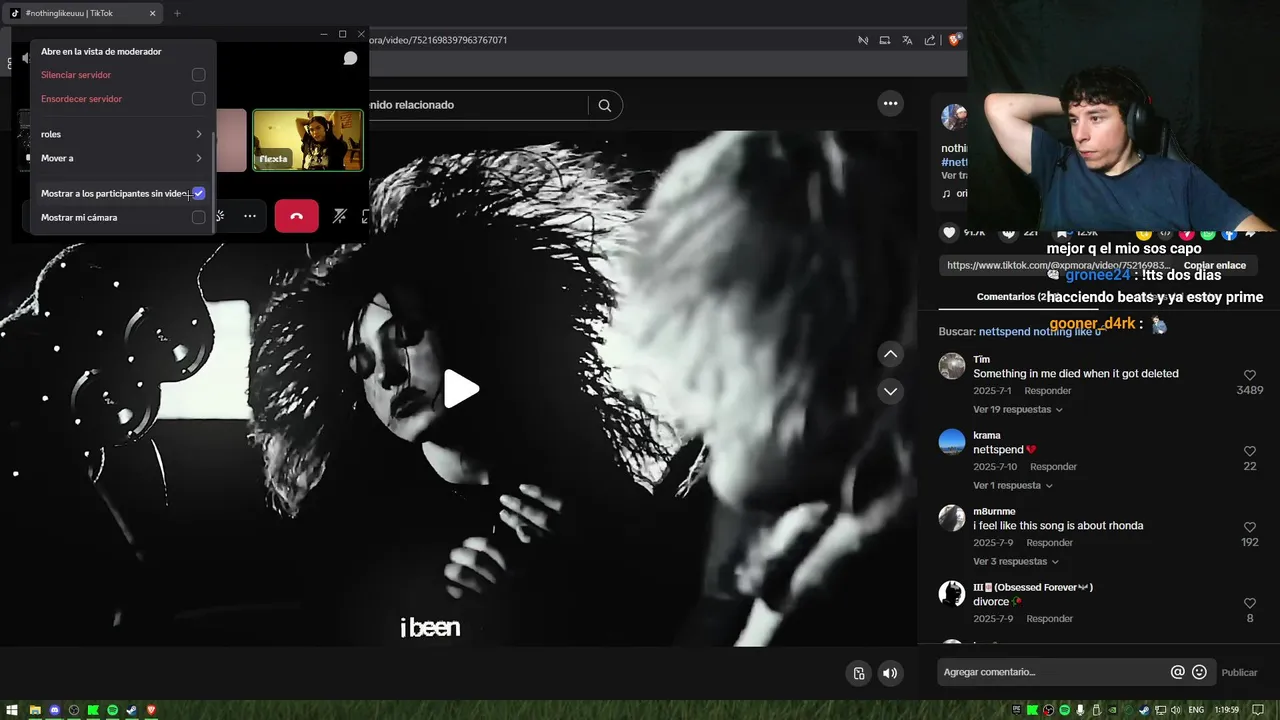Select Abre en la vista de moderador
This screenshot has height=720, width=1280.
click(101, 51)
